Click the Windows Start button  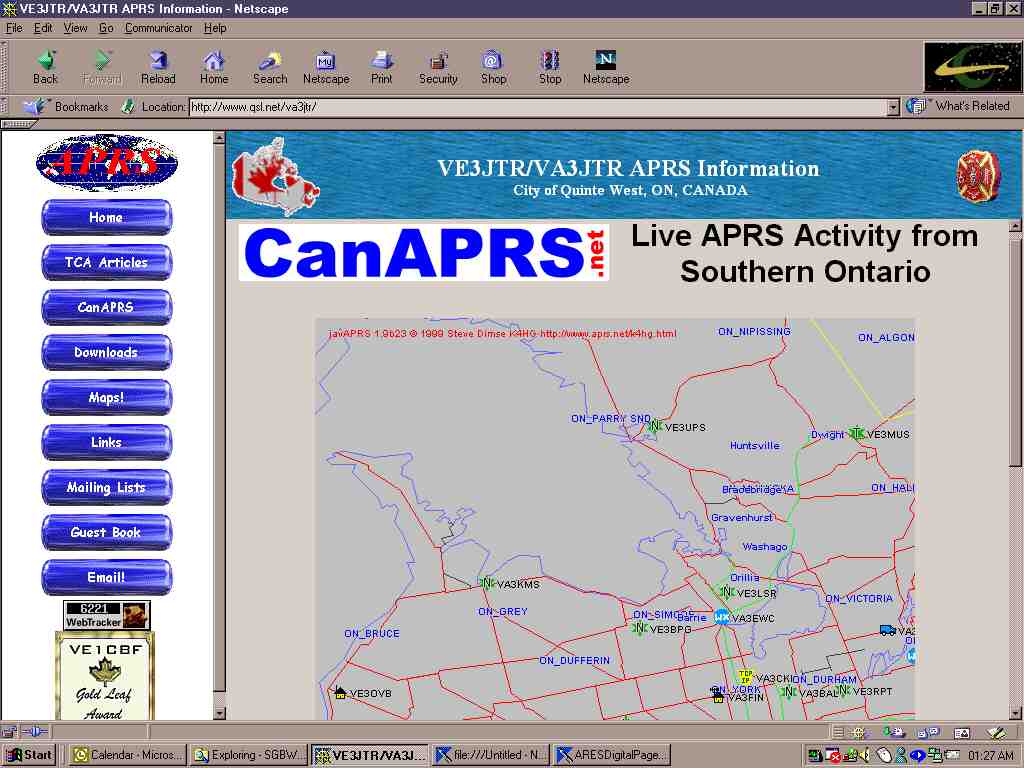(x=30, y=755)
